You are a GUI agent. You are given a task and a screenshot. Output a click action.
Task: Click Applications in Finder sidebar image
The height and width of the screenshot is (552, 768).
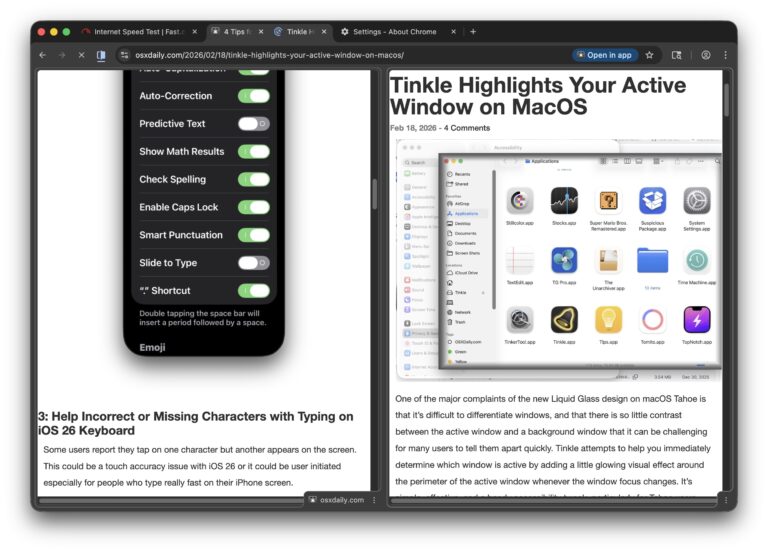click(466, 214)
